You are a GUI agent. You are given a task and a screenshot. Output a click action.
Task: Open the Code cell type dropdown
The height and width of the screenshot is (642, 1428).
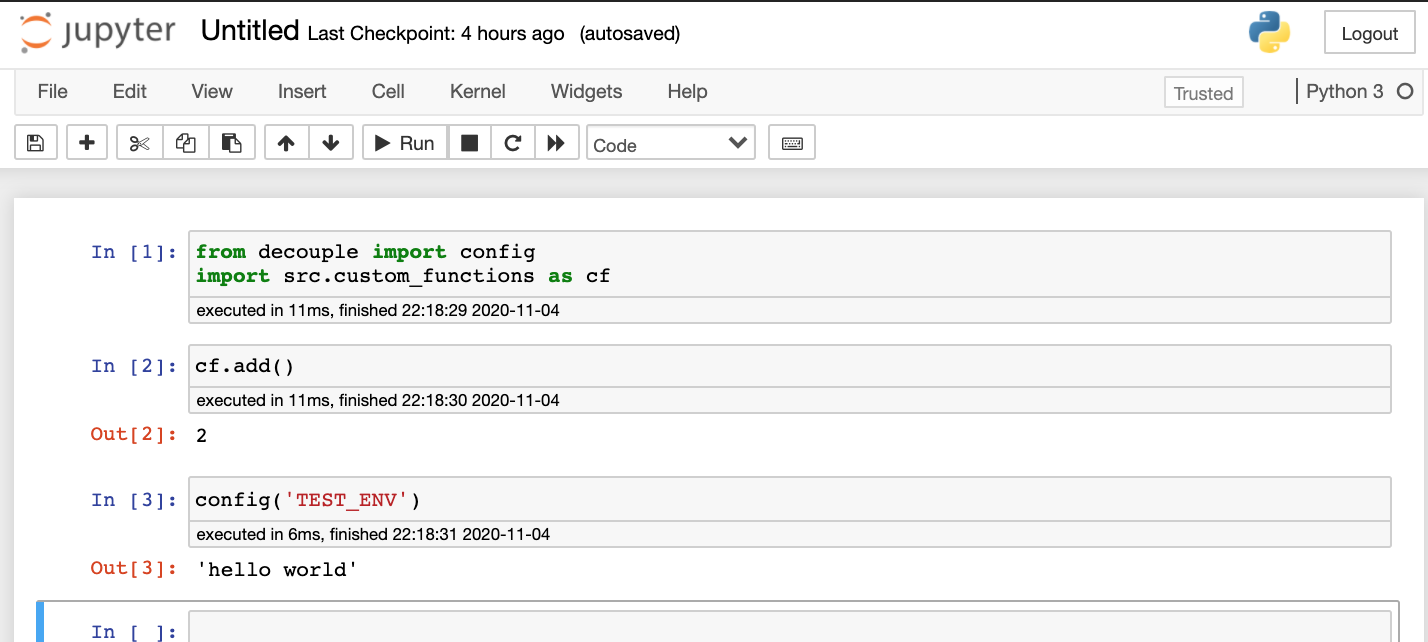point(671,143)
